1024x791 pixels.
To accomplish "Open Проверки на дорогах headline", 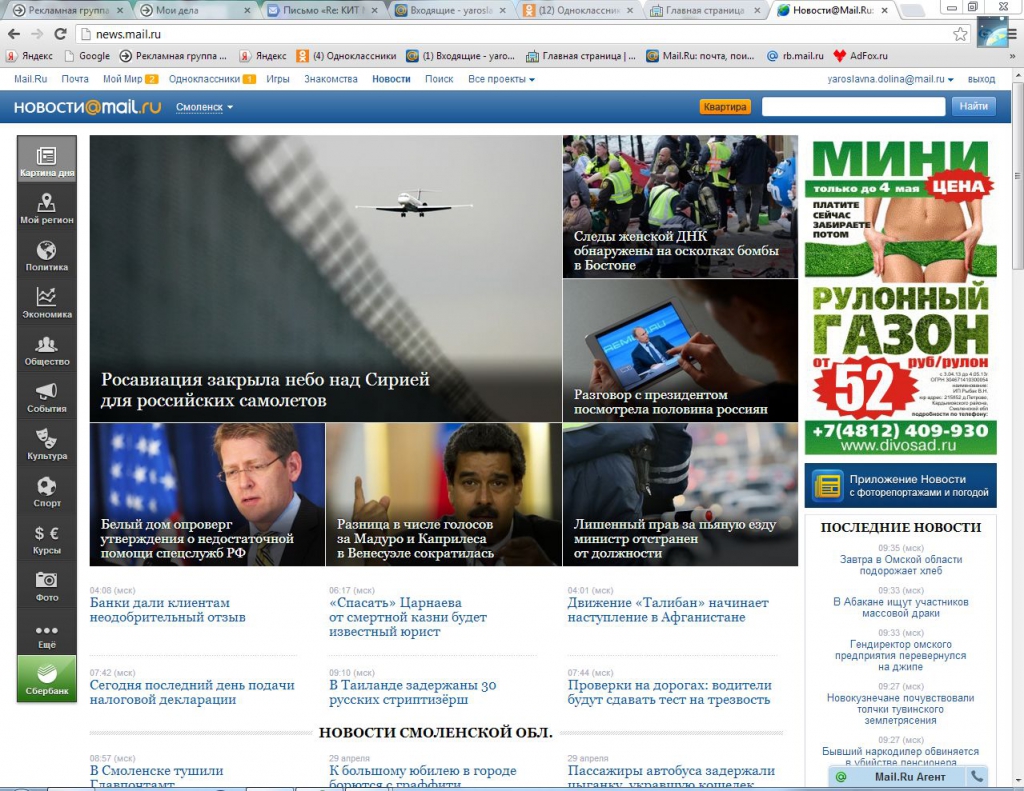I will [669, 692].
